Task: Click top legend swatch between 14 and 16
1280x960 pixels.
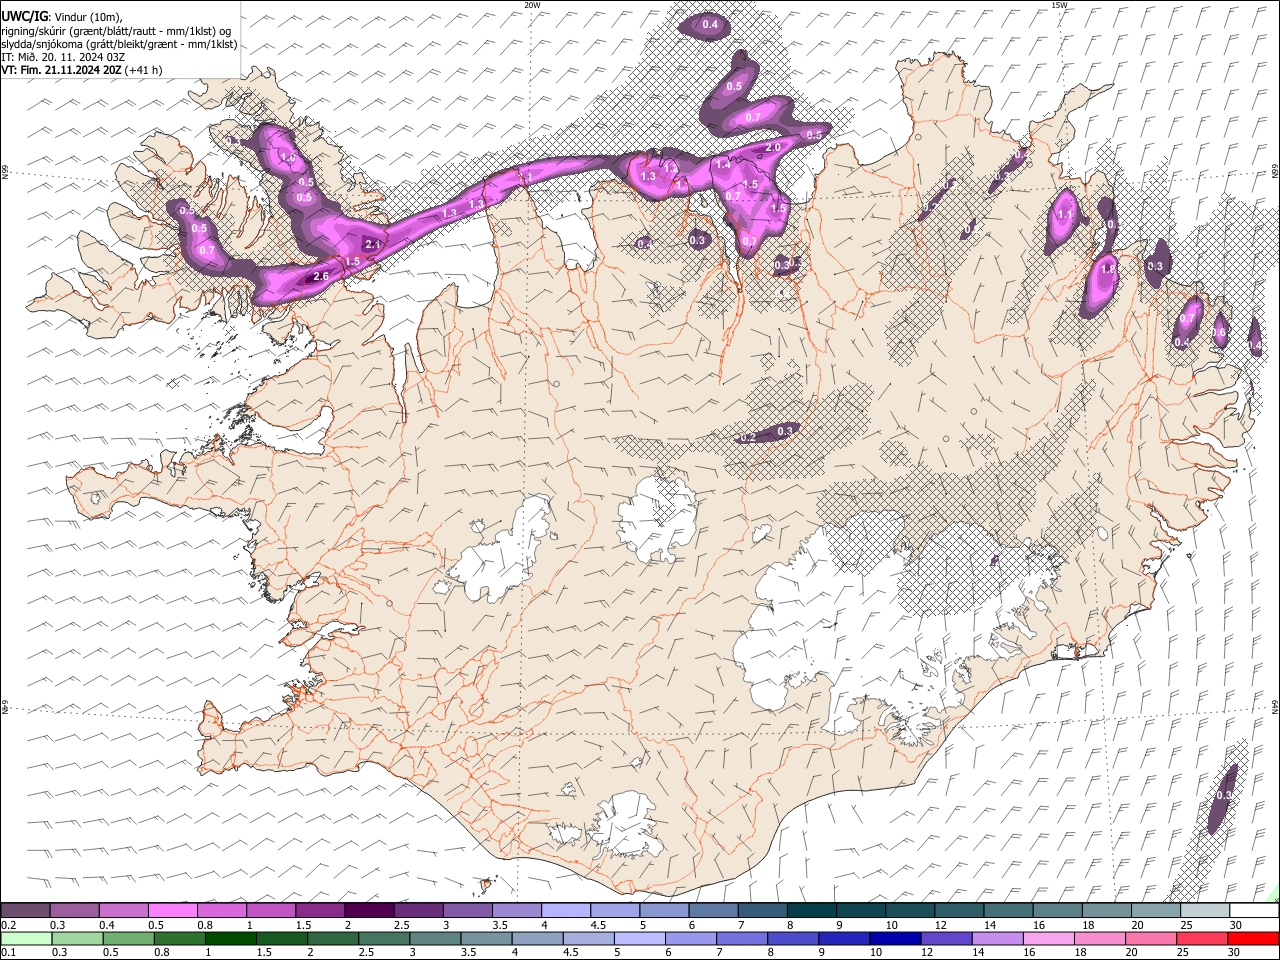Action: pos(1008,910)
